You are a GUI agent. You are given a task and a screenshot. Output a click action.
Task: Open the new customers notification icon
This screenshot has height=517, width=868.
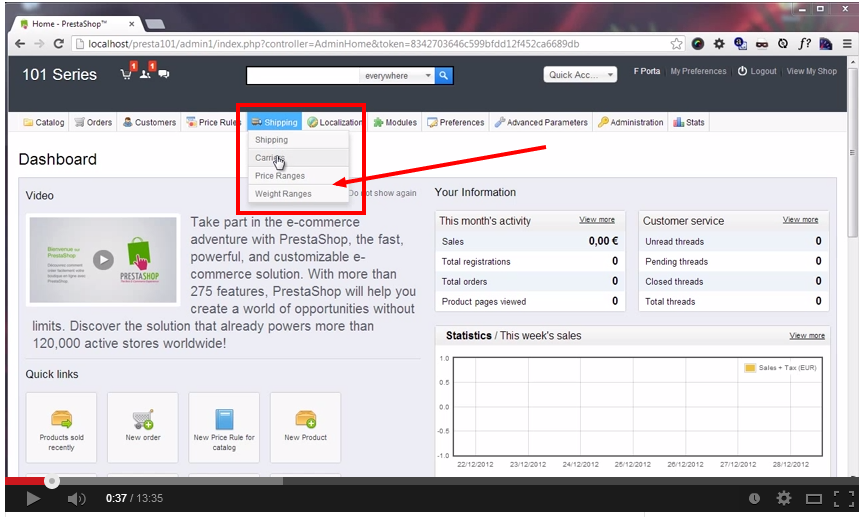tap(145, 74)
